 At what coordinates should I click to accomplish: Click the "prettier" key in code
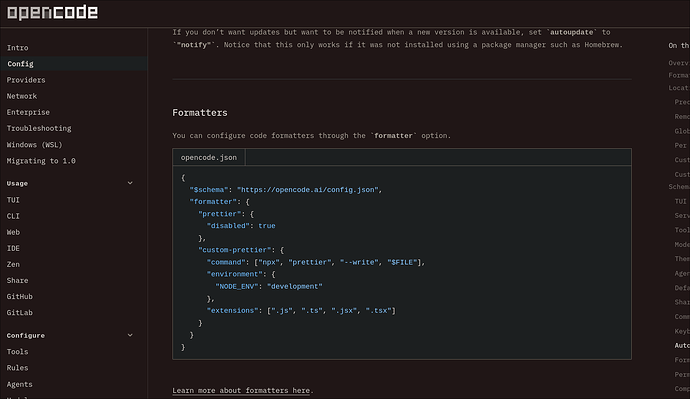tap(220, 214)
